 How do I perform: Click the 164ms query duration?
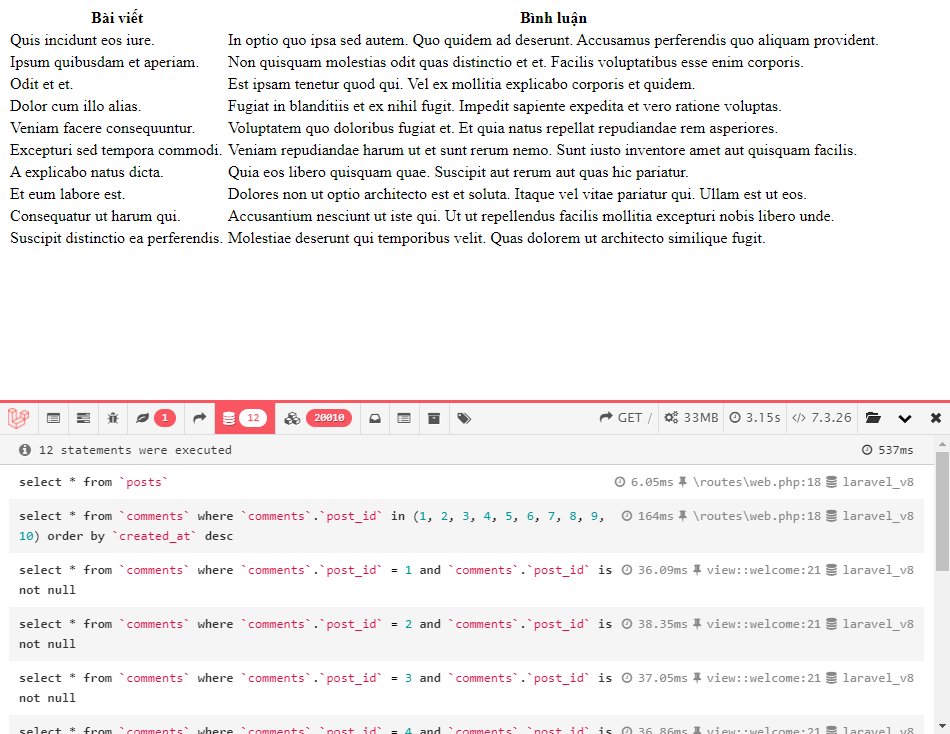click(x=648, y=516)
